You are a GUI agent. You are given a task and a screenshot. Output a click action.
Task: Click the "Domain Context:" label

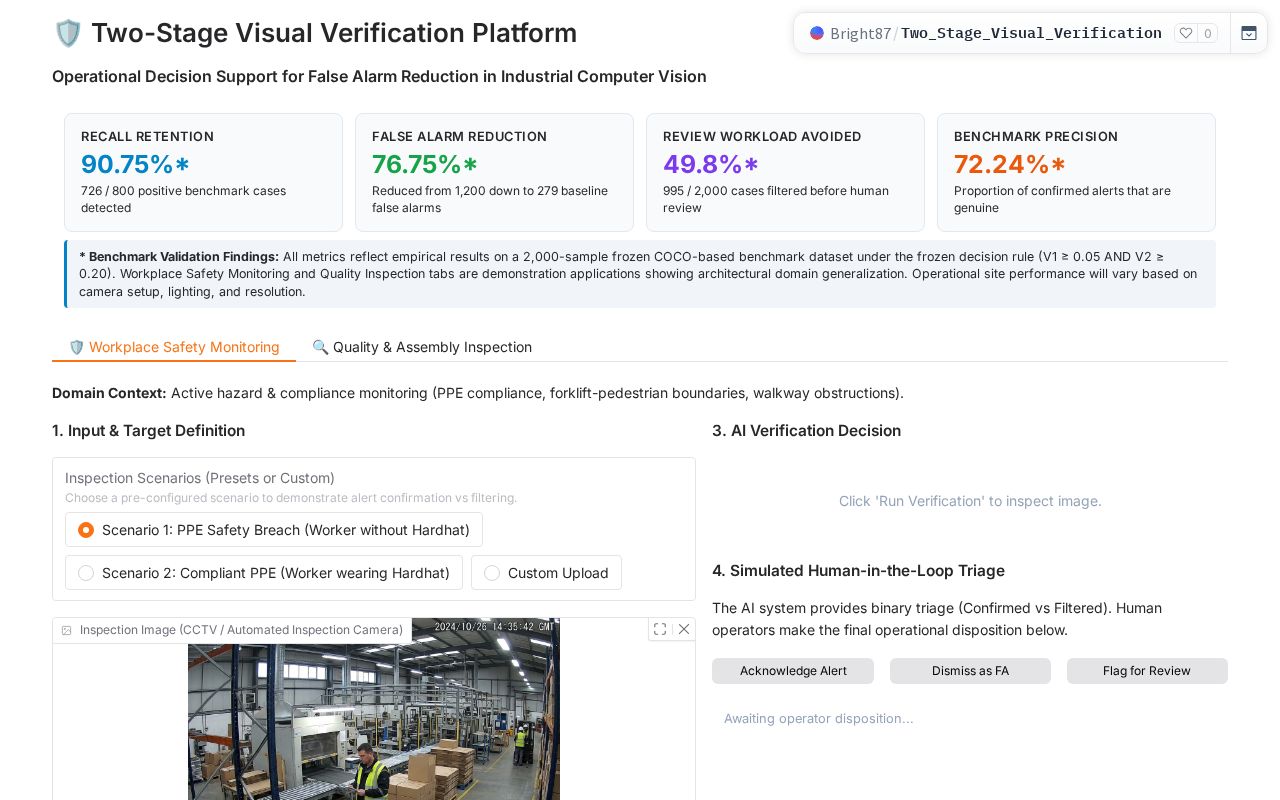click(109, 393)
